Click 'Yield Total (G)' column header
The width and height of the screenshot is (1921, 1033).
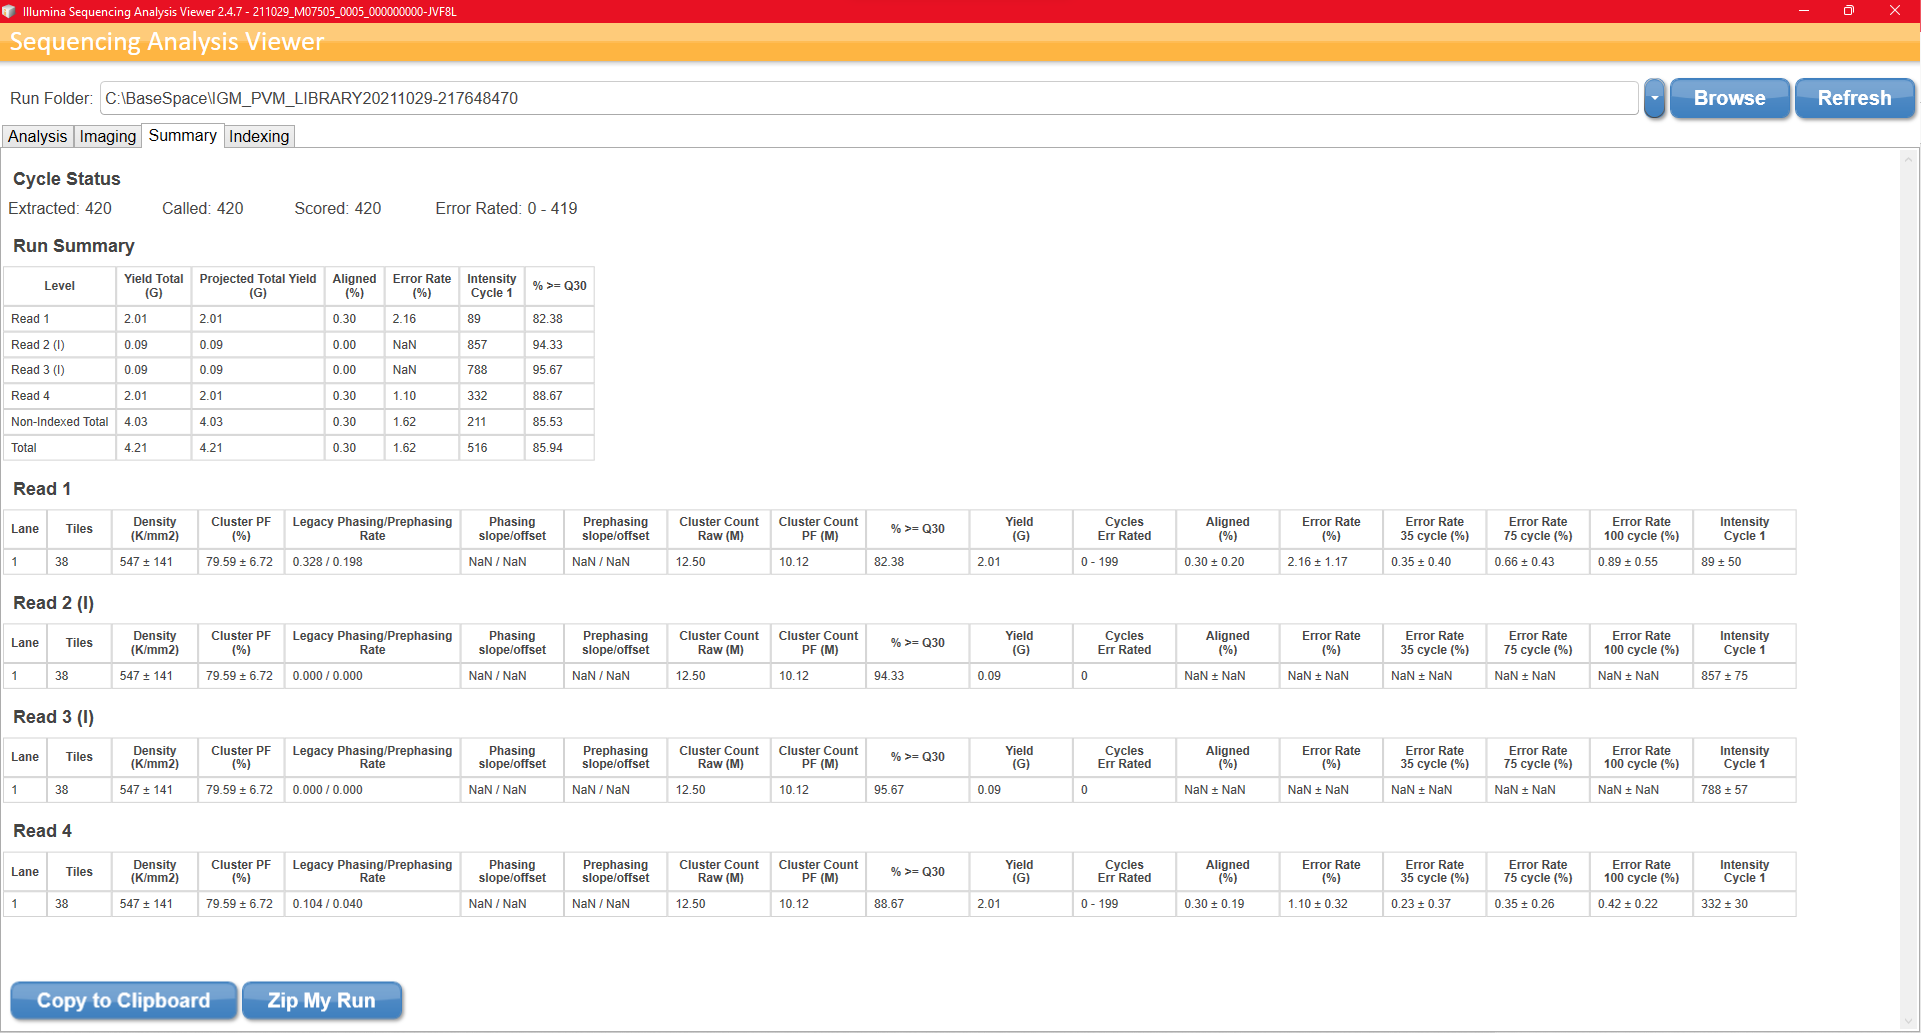pyautogui.click(x=154, y=286)
